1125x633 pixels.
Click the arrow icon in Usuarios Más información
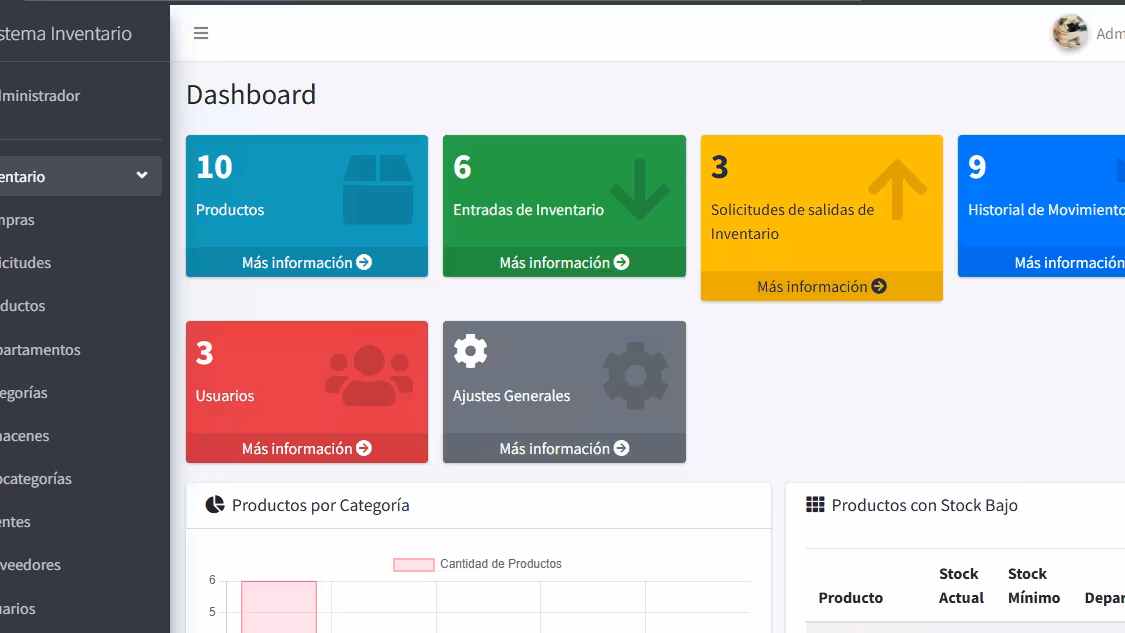(364, 449)
